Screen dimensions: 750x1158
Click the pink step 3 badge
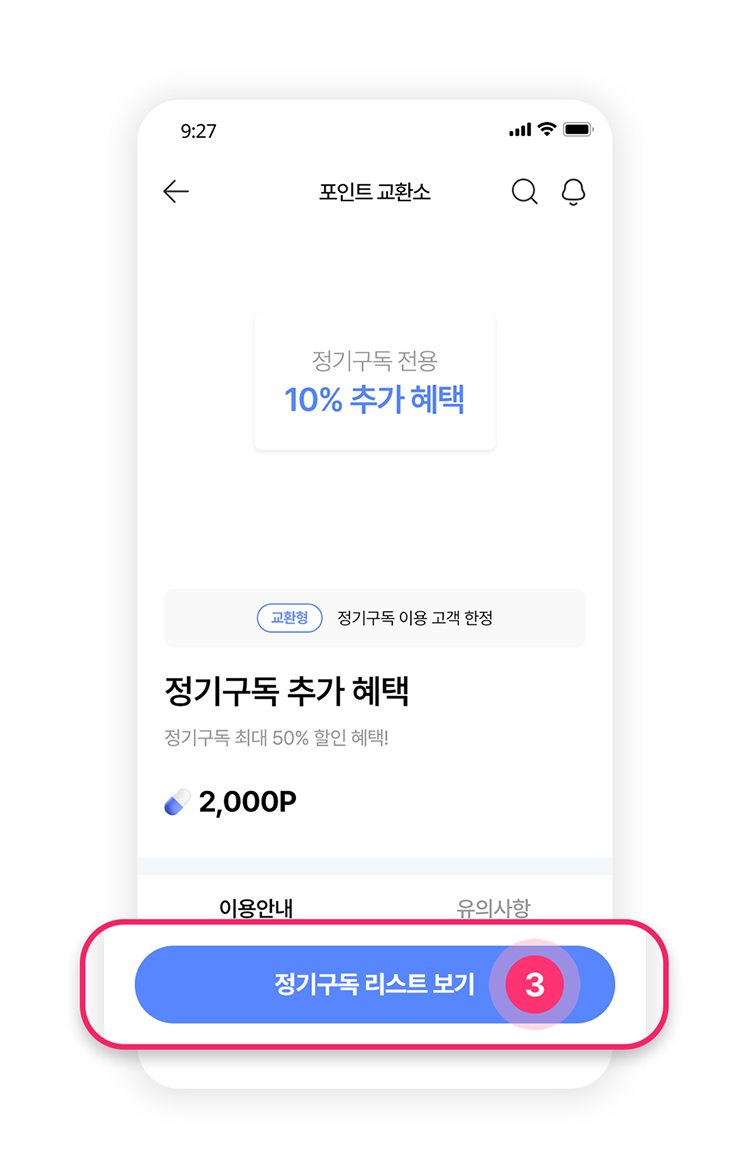pyautogui.click(x=534, y=984)
